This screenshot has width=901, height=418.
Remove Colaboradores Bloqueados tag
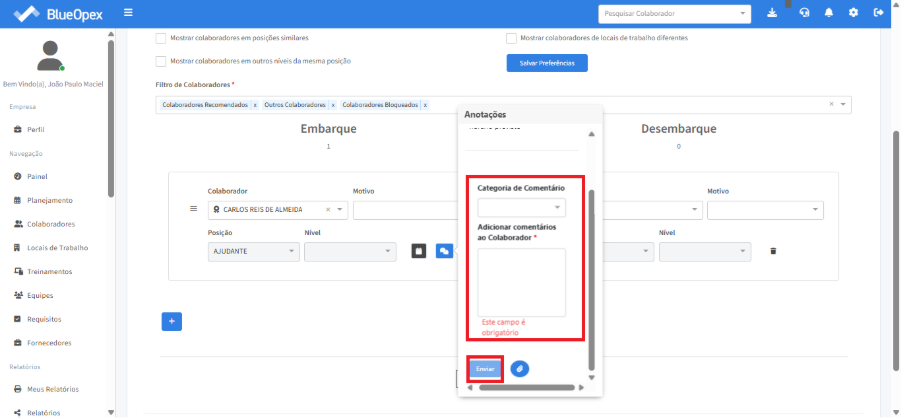coord(425,105)
